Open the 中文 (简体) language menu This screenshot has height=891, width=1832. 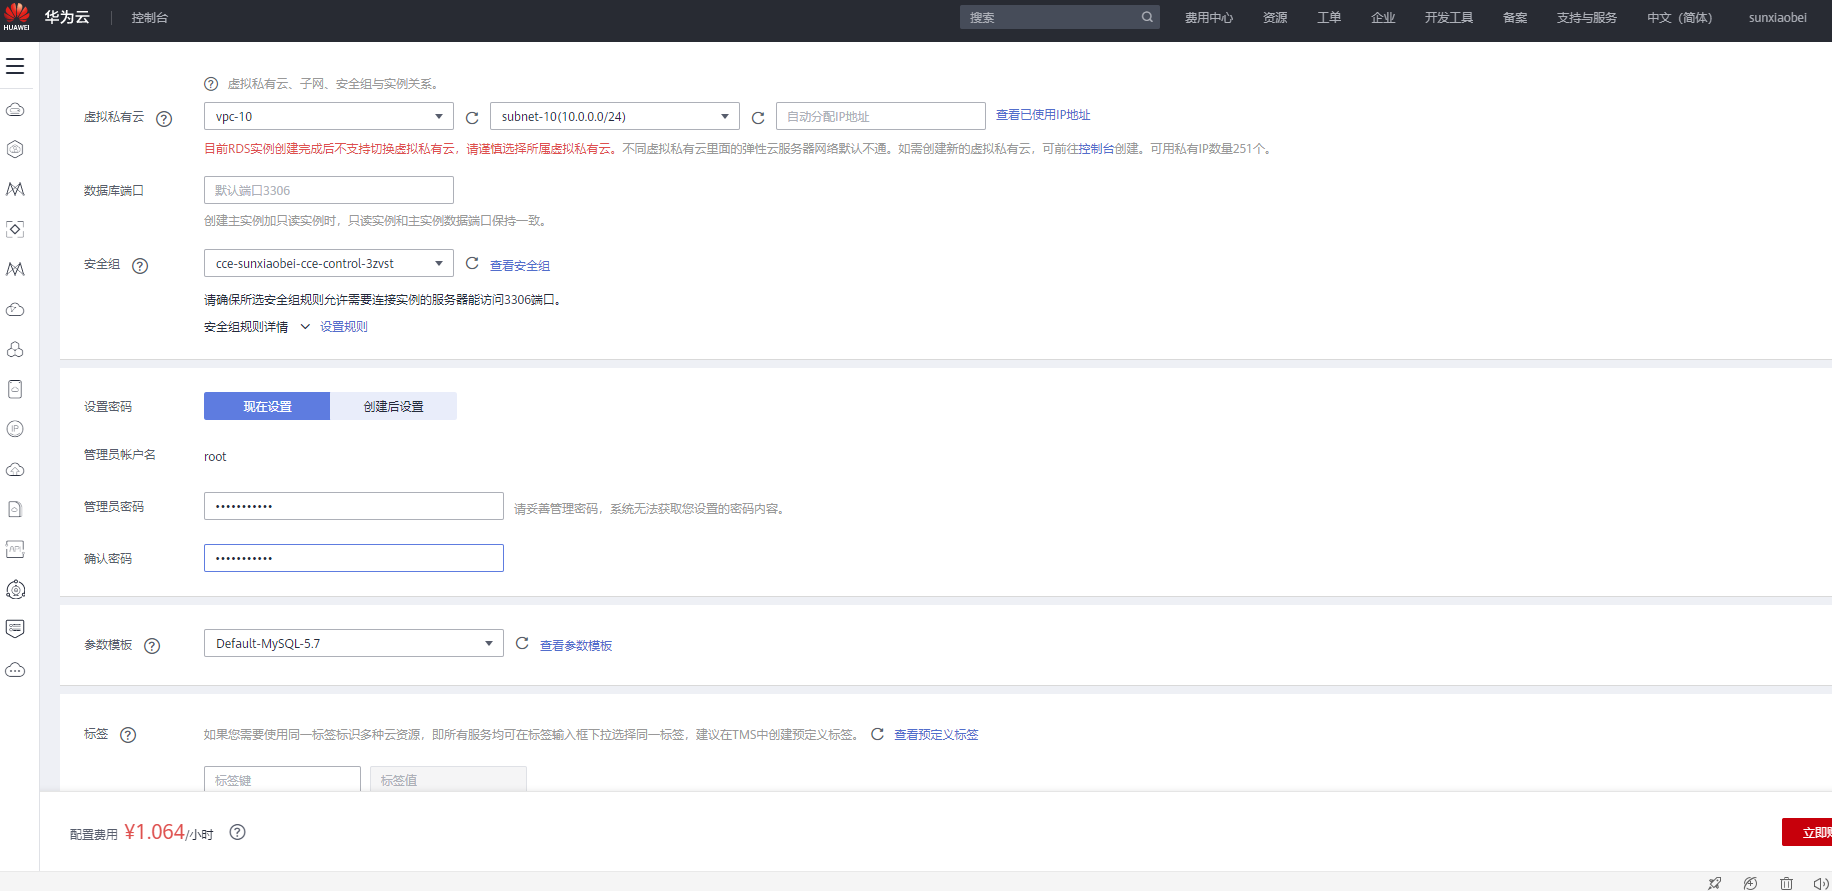1680,18
